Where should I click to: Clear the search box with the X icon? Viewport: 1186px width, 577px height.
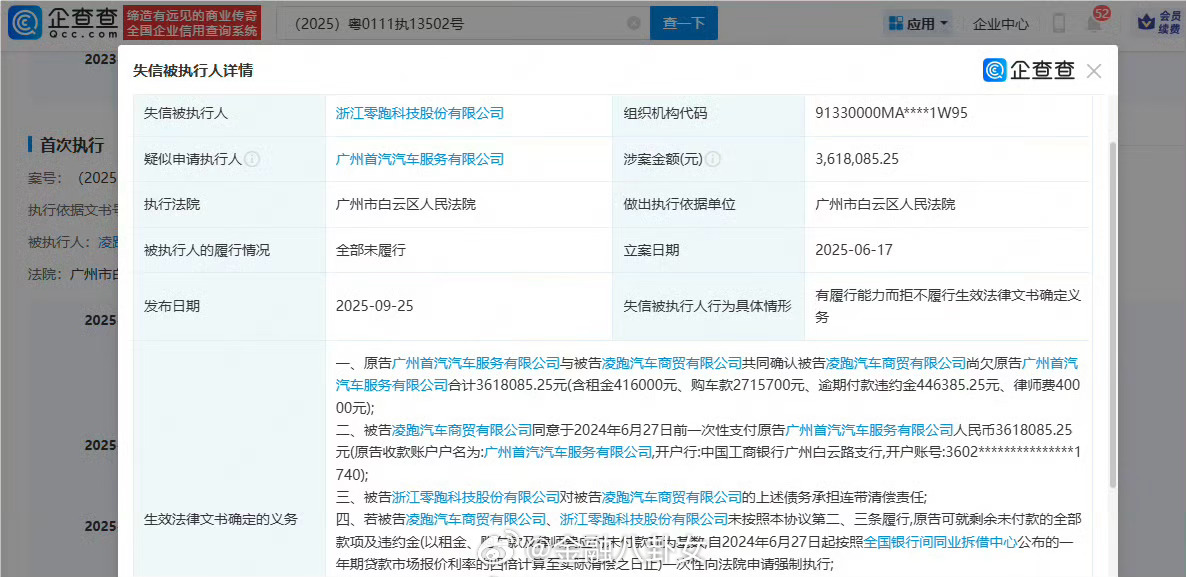pos(635,23)
